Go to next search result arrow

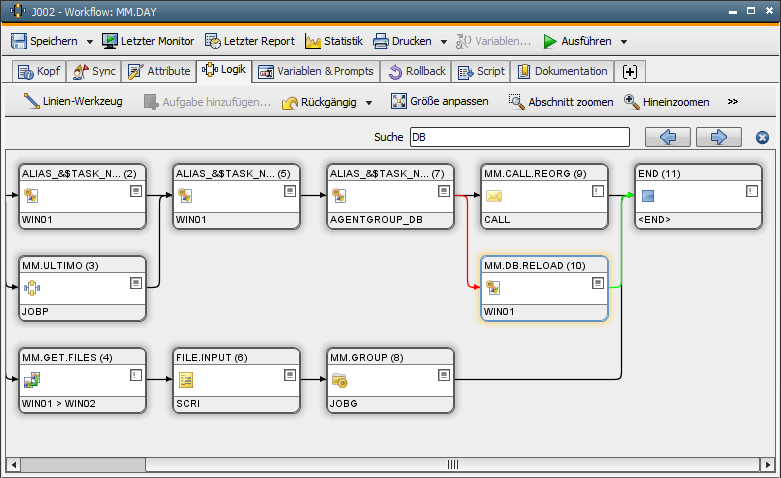coord(718,137)
